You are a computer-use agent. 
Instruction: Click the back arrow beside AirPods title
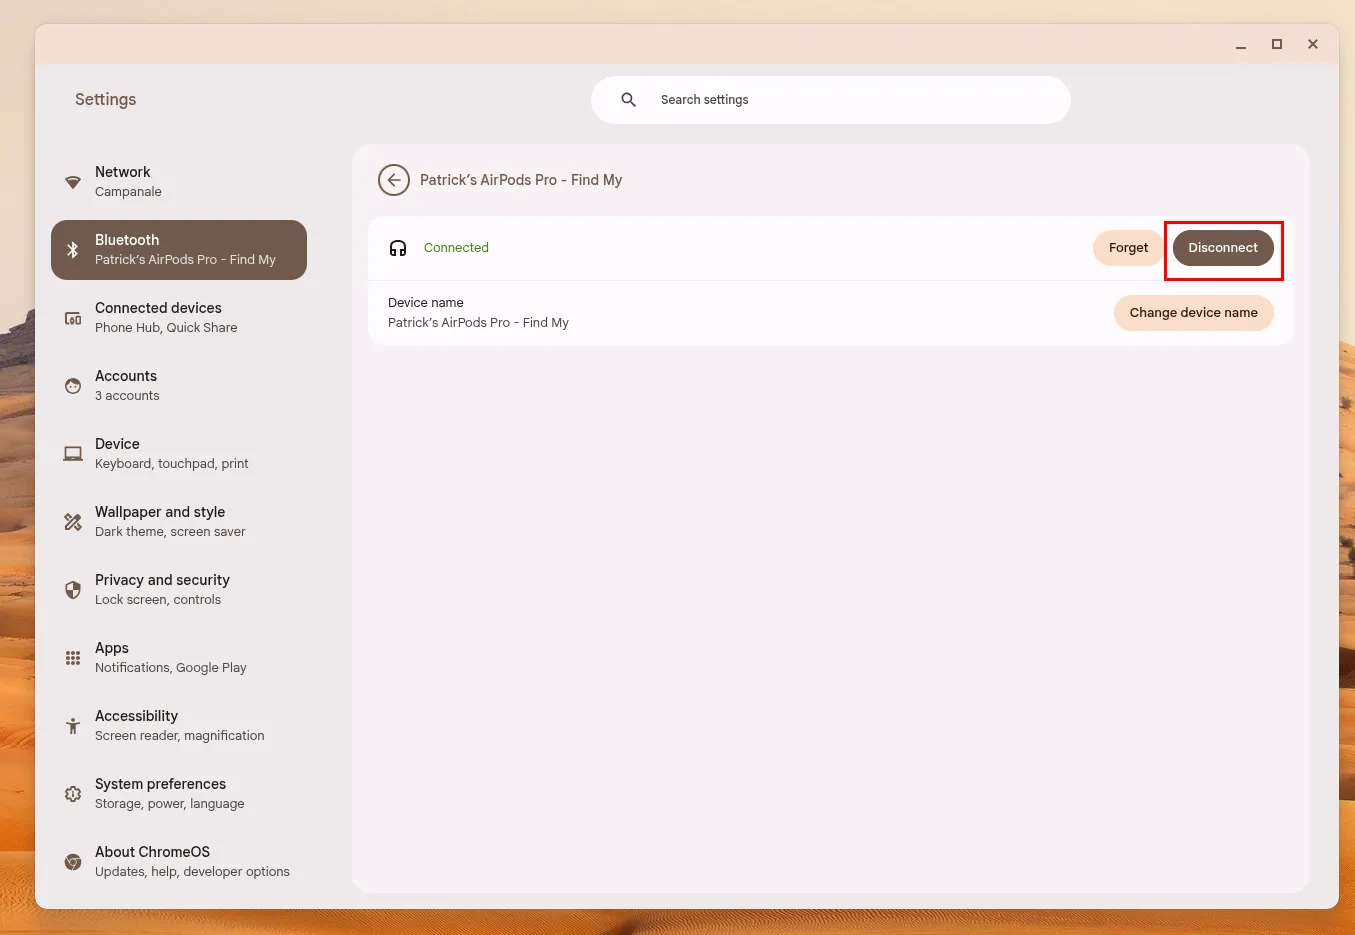pos(394,180)
